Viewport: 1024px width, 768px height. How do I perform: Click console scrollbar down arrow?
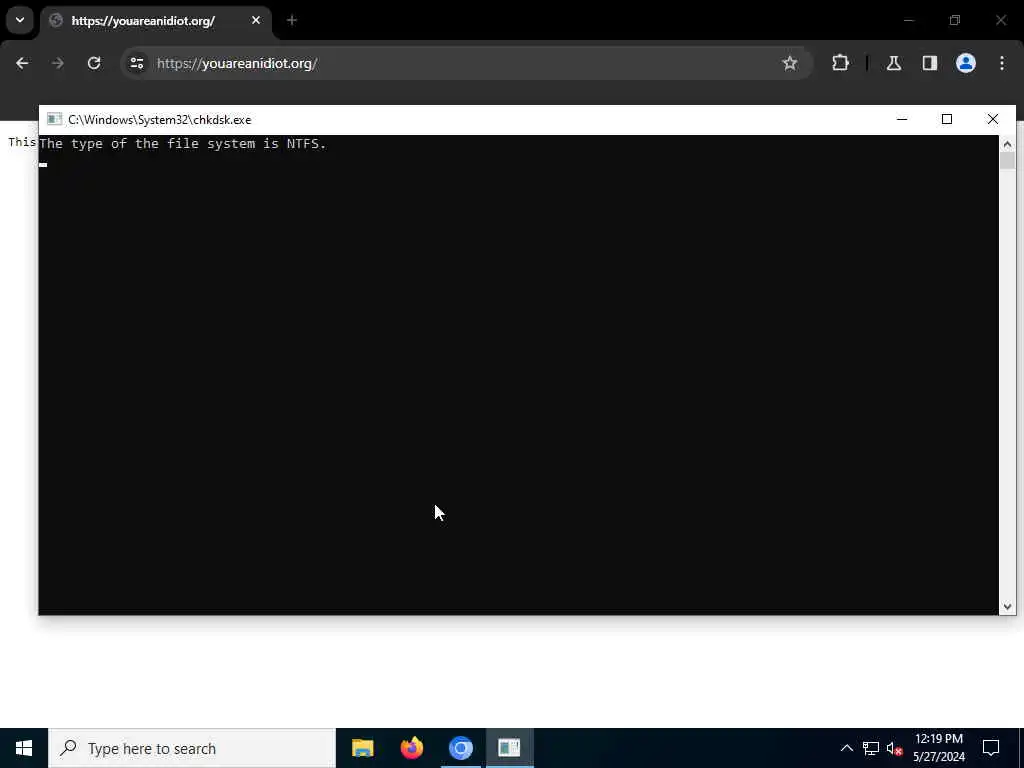[1007, 607]
